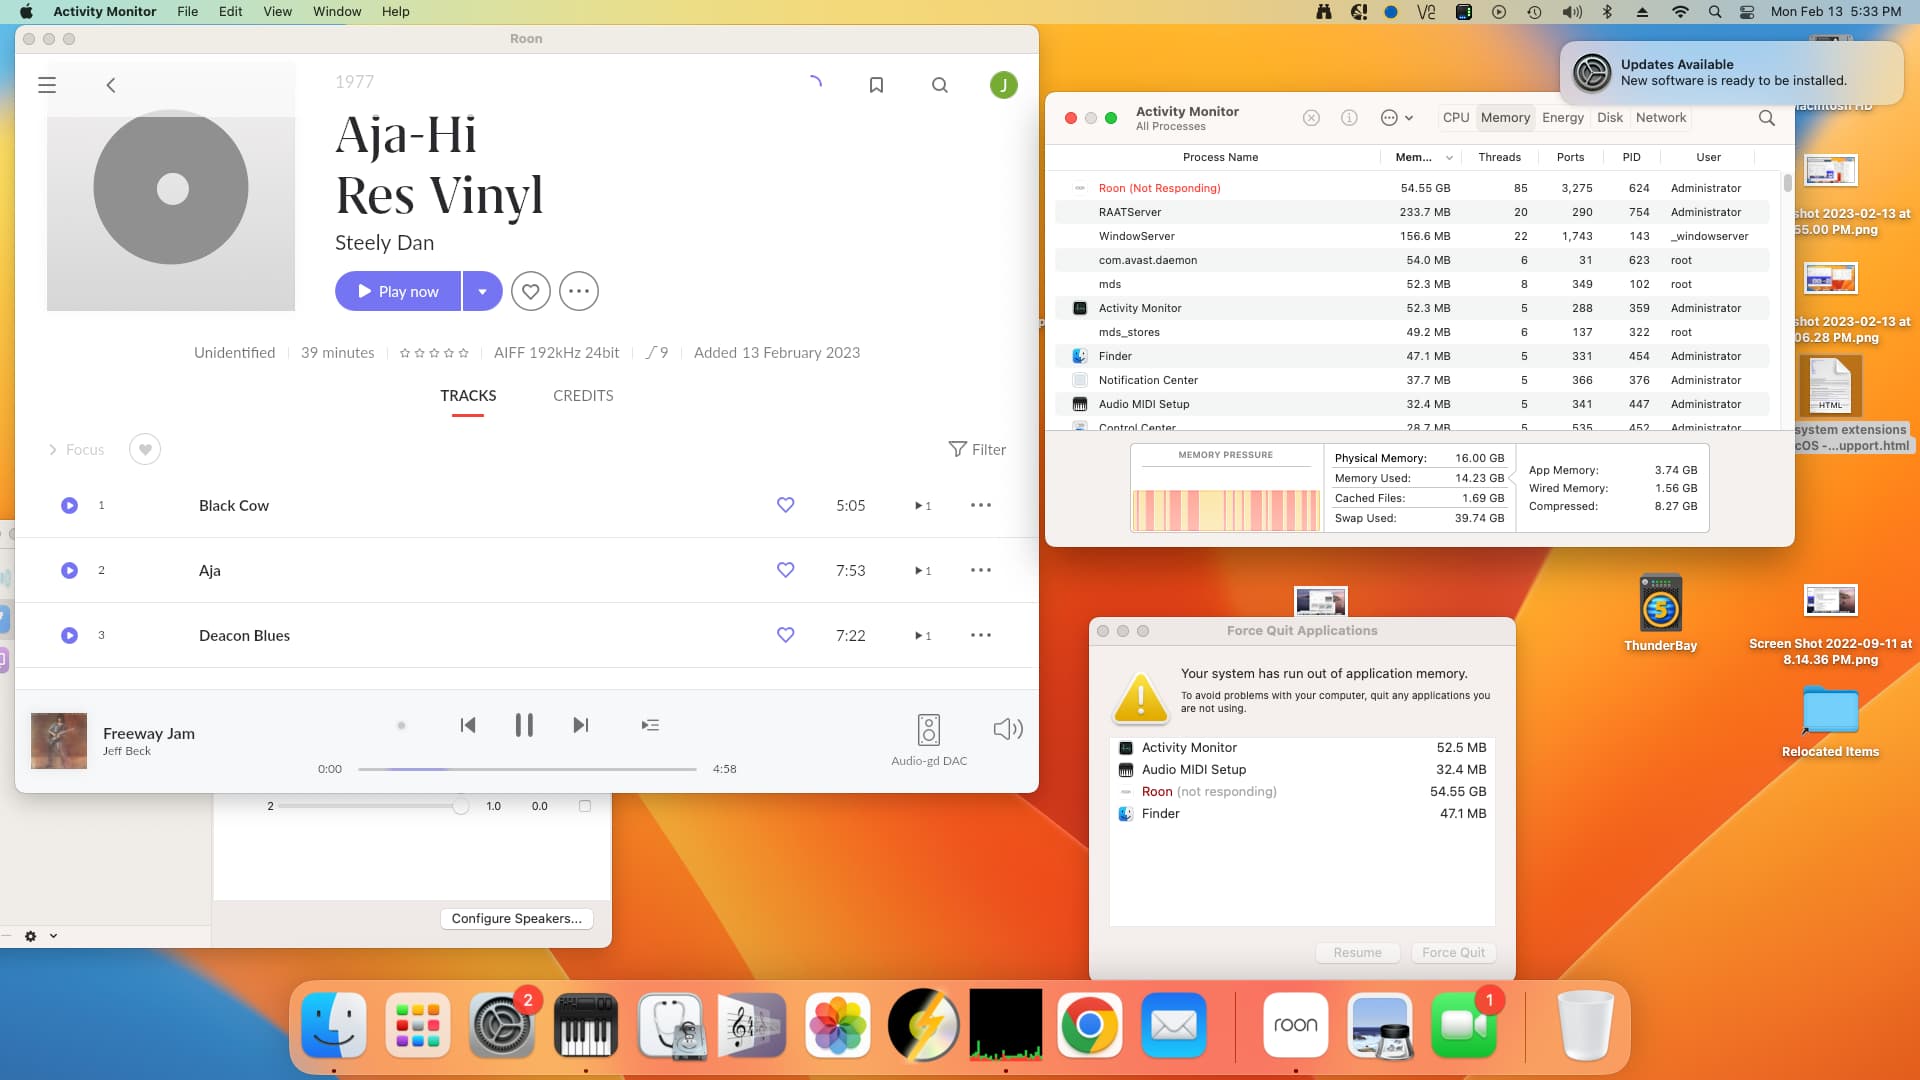Play the track Aja
The height and width of the screenshot is (1080, 1920).
coord(69,571)
